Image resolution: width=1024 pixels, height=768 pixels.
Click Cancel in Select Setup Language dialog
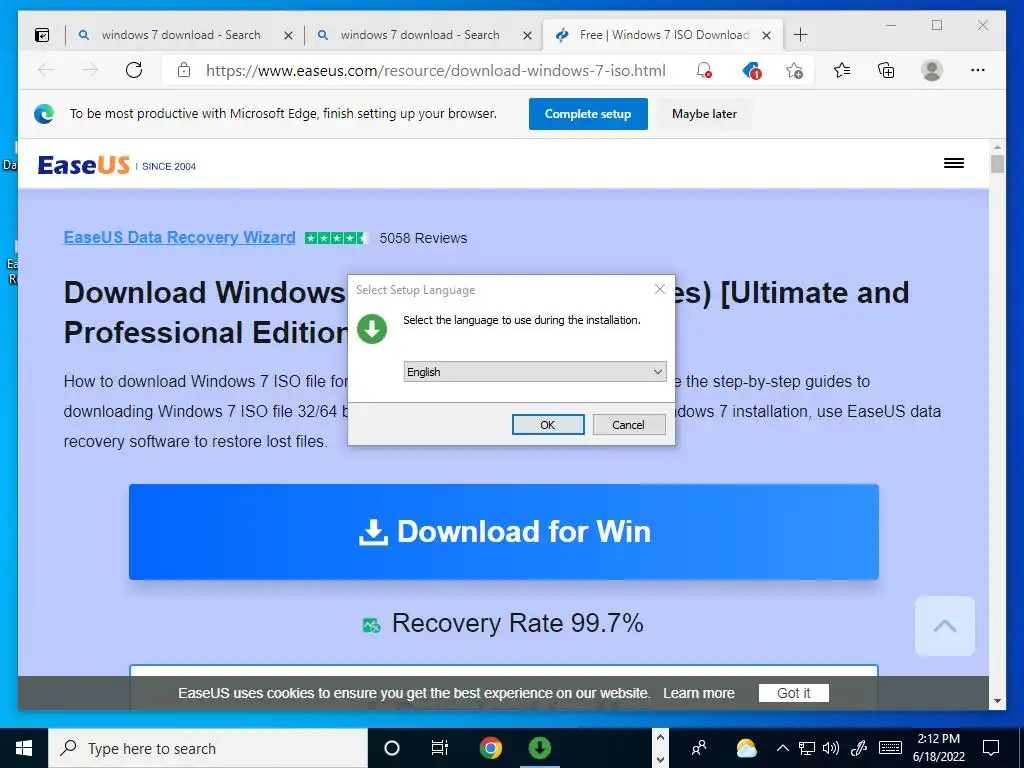pyautogui.click(x=628, y=424)
